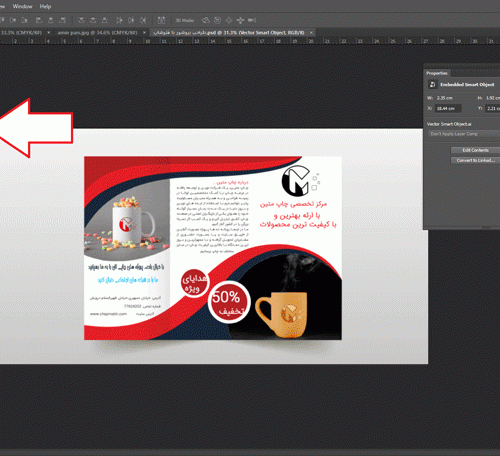Select the 3D Slide mode icon
The height and width of the screenshot is (456, 500).
pyautogui.click(x=240, y=20)
